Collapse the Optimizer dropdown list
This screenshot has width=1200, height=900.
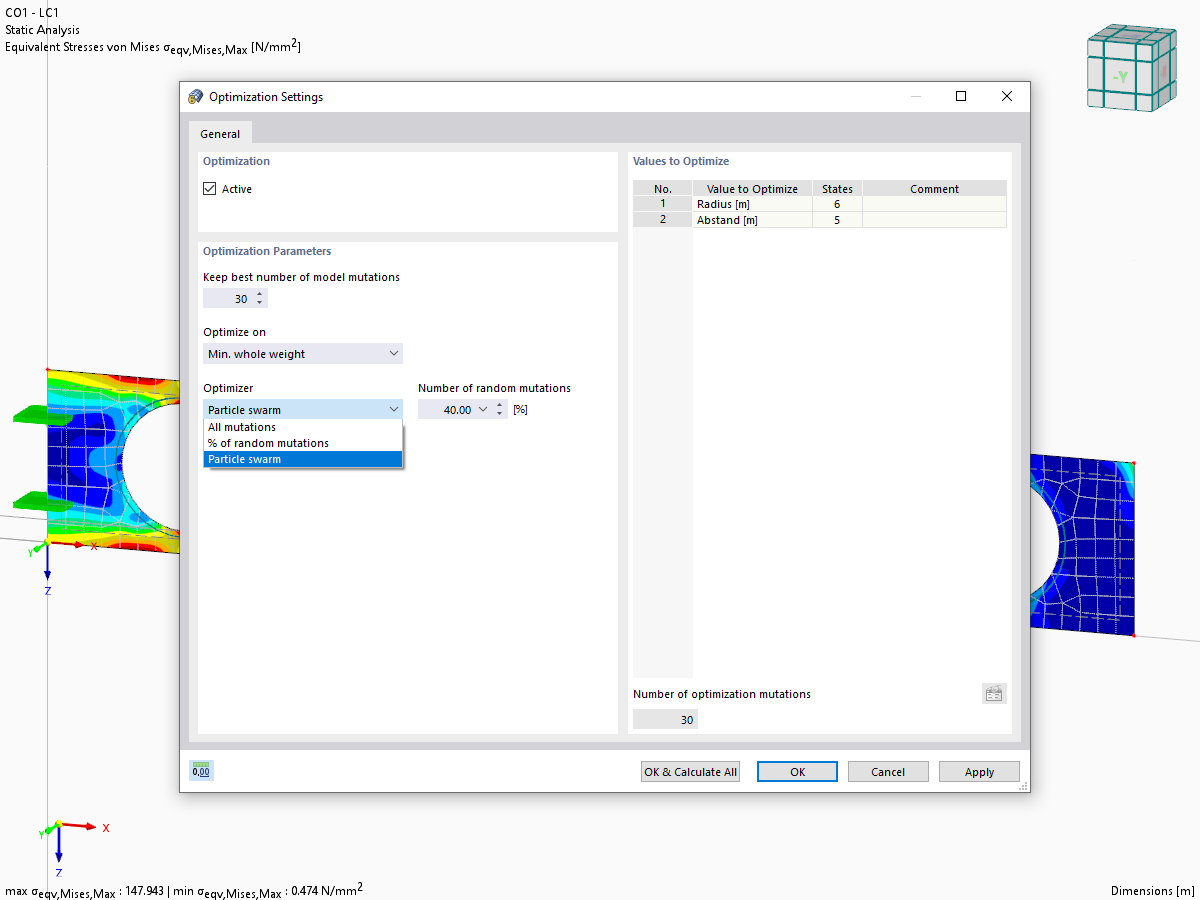click(x=393, y=408)
